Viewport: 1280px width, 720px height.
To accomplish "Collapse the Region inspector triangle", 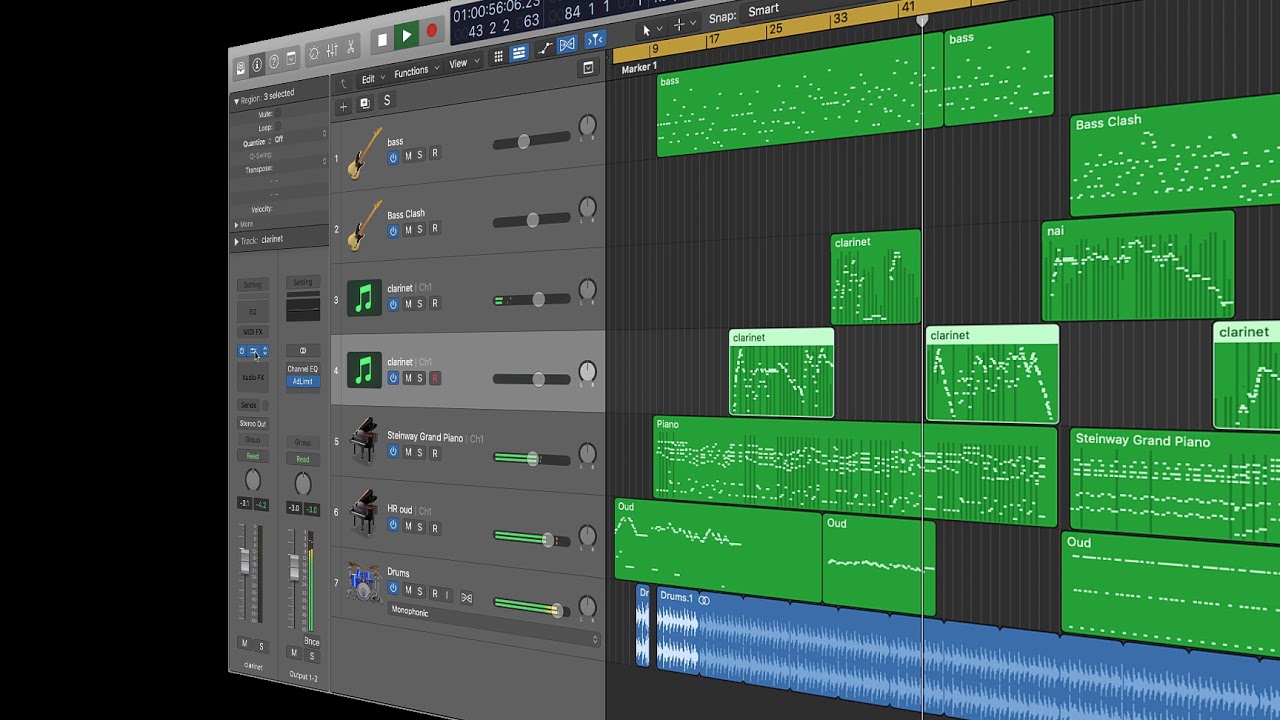I will (236, 101).
